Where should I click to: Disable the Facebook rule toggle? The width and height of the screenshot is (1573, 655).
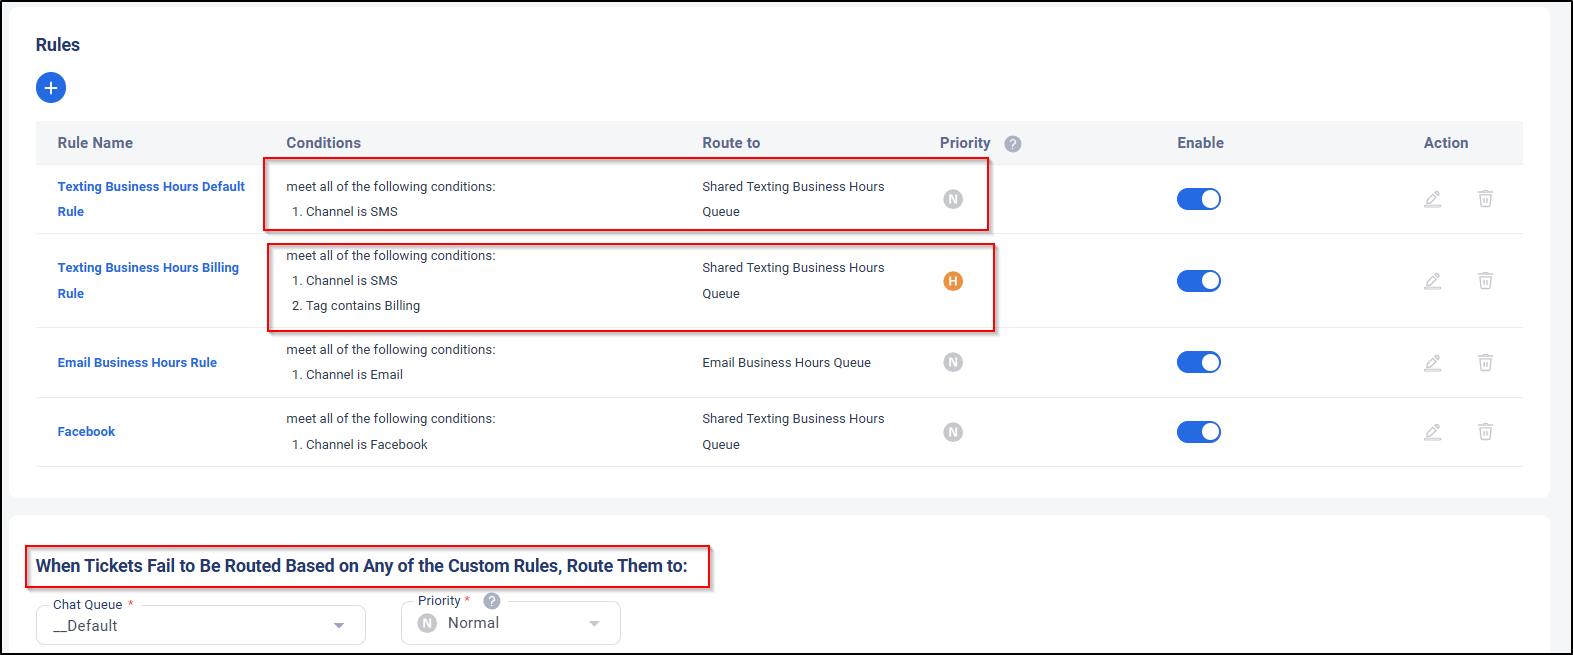pos(1198,432)
